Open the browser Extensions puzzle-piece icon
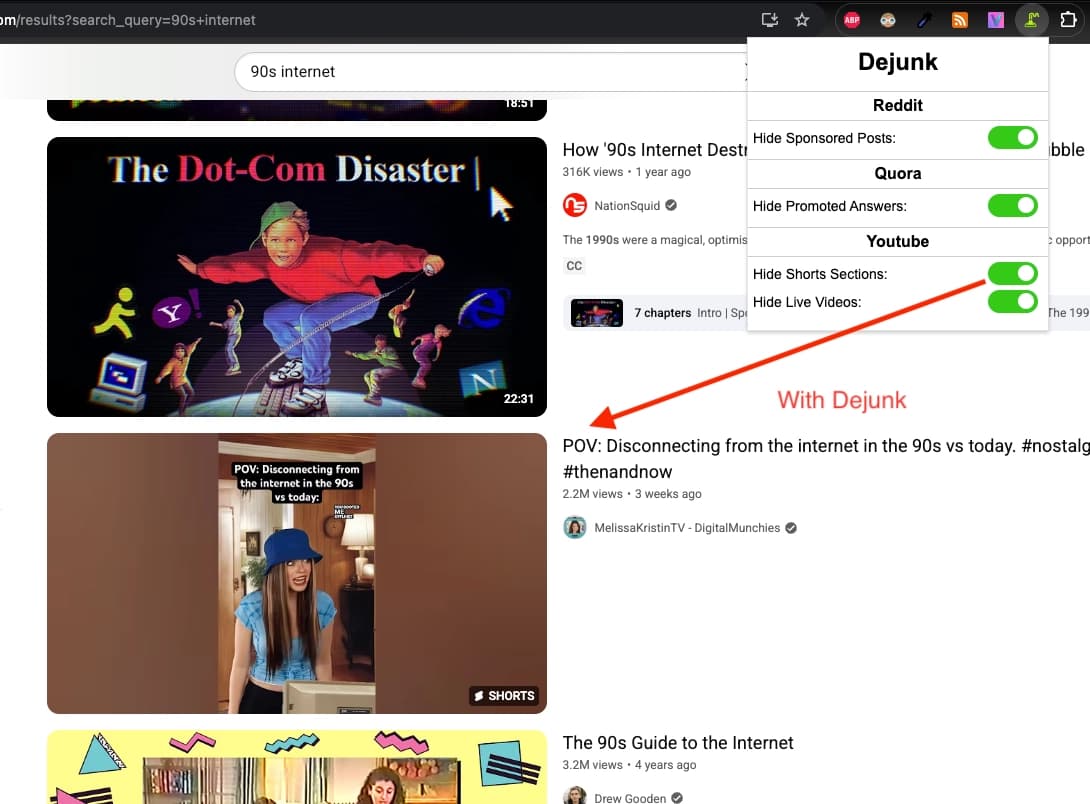This screenshot has width=1090, height=804. [x=1068, y=19]
